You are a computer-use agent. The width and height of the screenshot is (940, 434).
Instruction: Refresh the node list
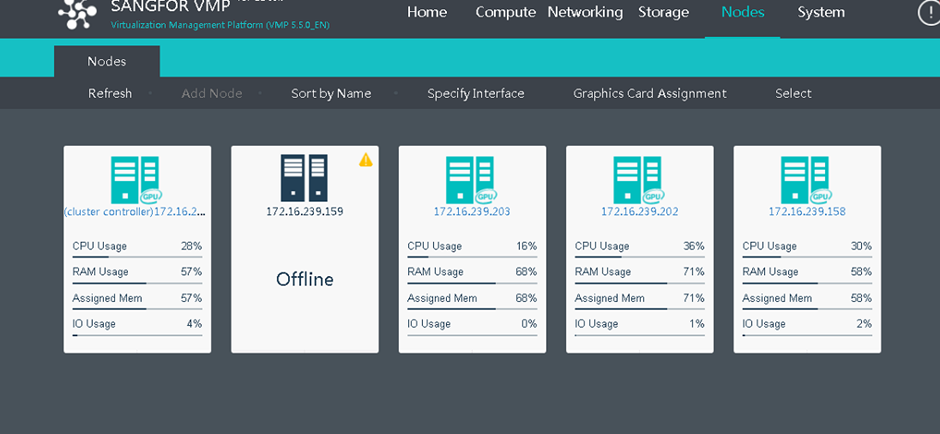pyautogui.click(x=110, y=94)
